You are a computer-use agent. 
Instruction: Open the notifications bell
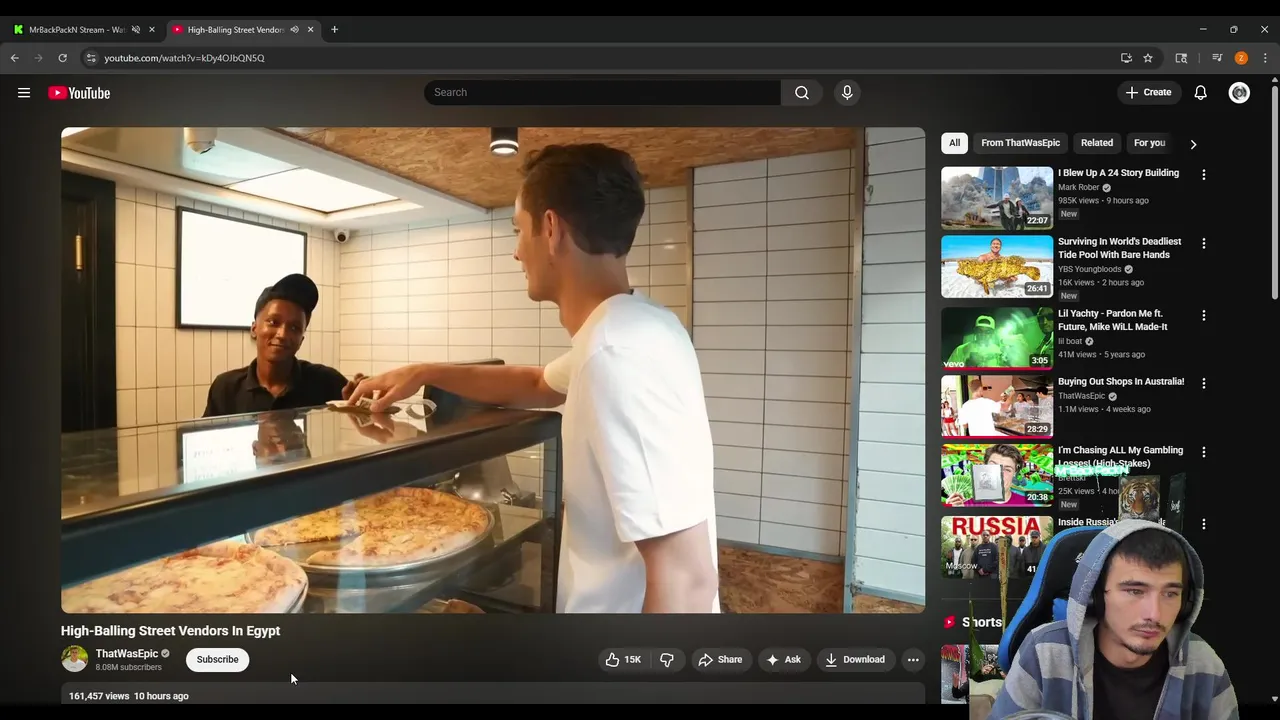tap(1200, 93)
